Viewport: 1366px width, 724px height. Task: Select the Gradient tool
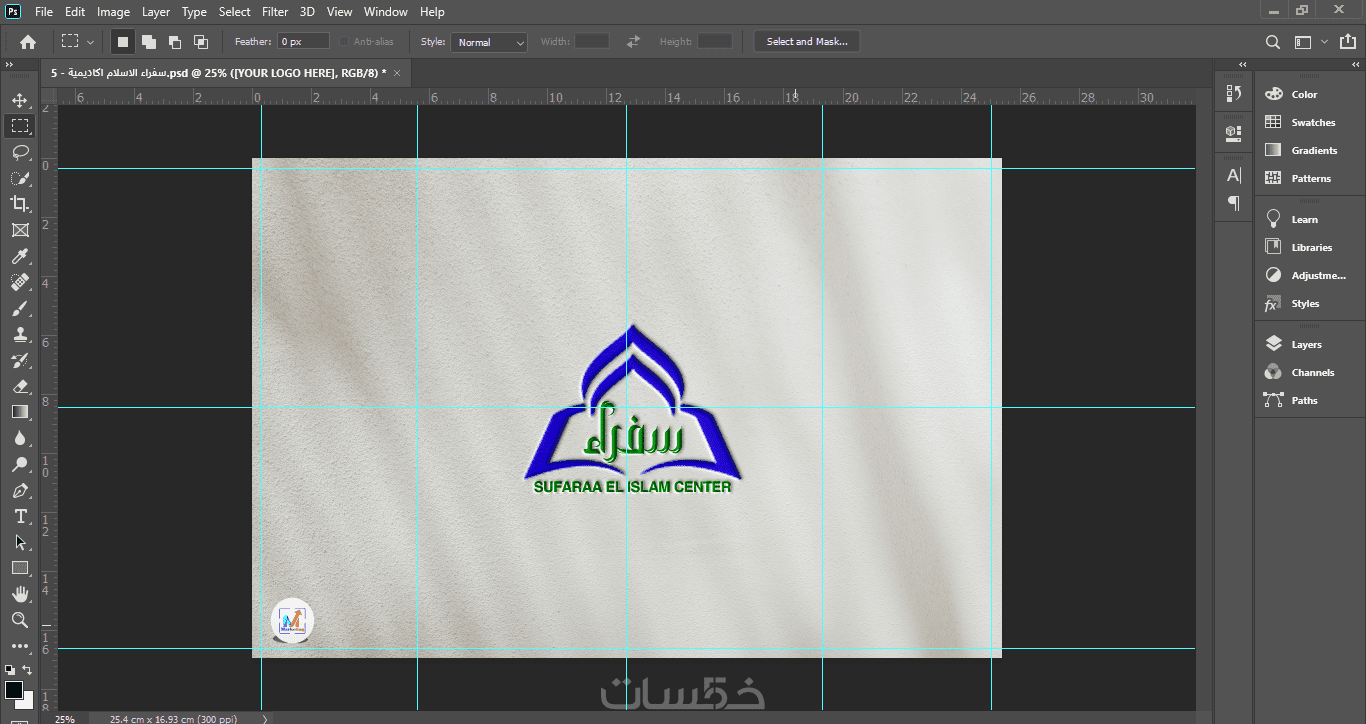20,412
